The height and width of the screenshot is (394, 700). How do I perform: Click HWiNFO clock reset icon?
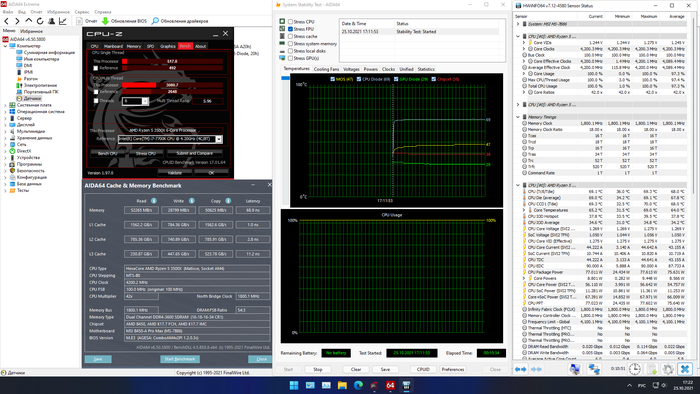coord(635,369)
